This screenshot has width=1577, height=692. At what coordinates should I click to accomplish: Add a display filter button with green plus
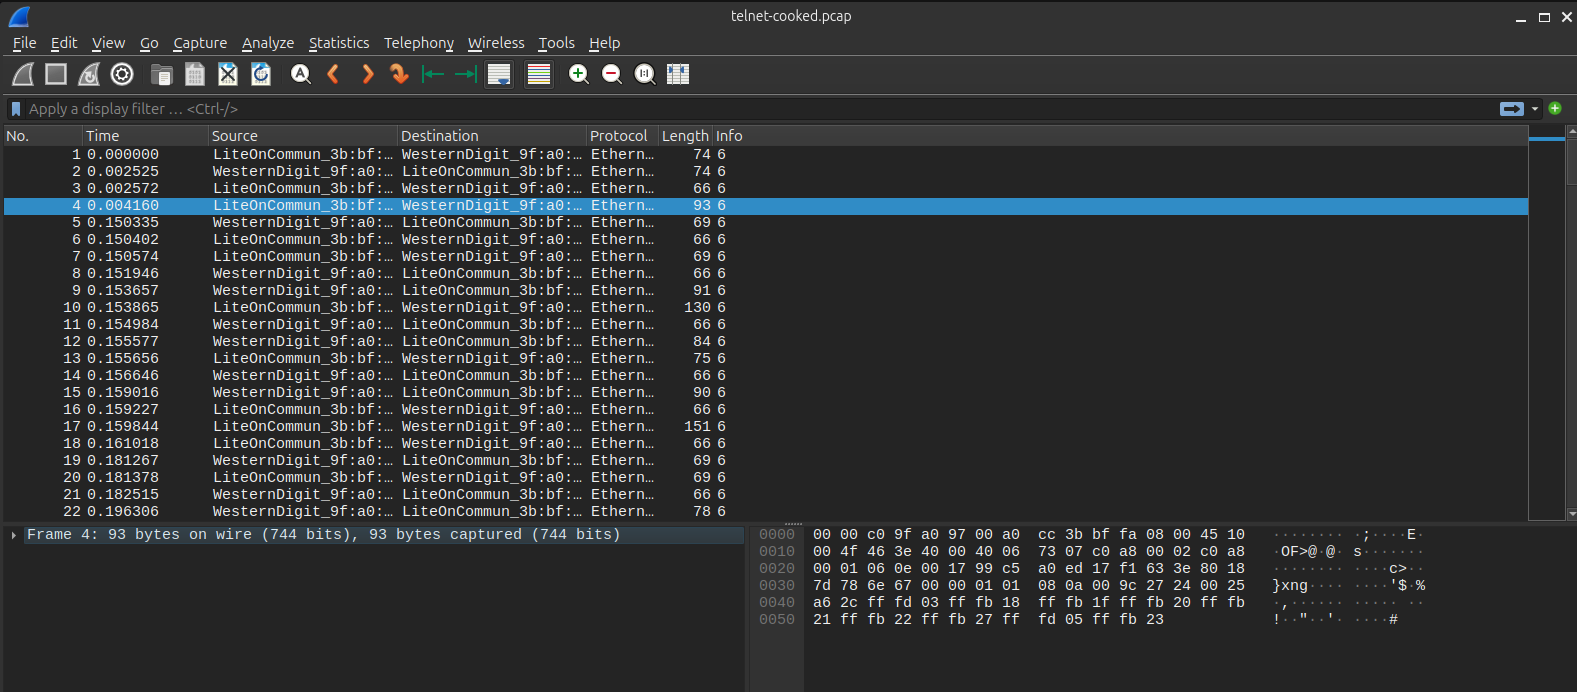click(x=1555, y=108)
